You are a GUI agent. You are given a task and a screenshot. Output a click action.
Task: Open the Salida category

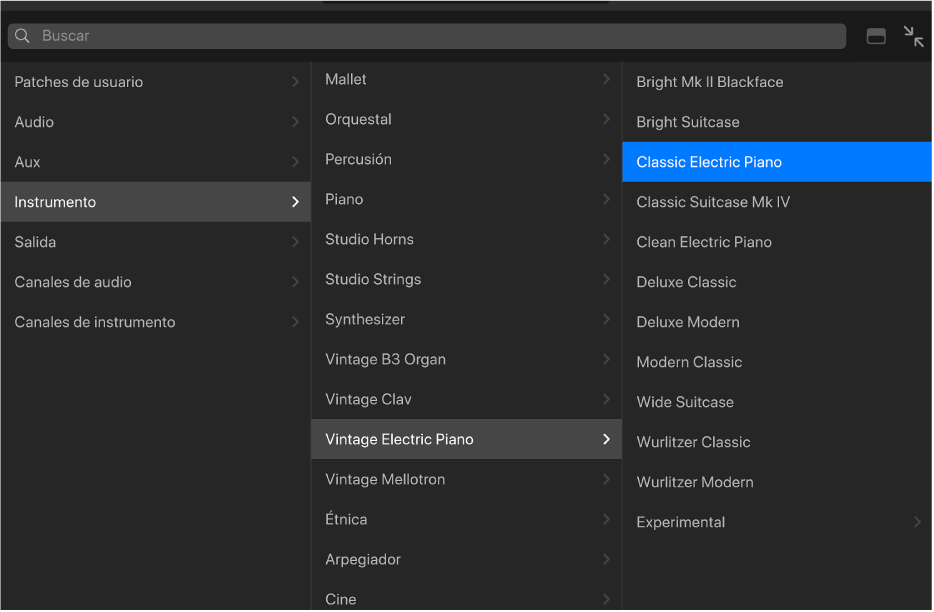(155, 242)
